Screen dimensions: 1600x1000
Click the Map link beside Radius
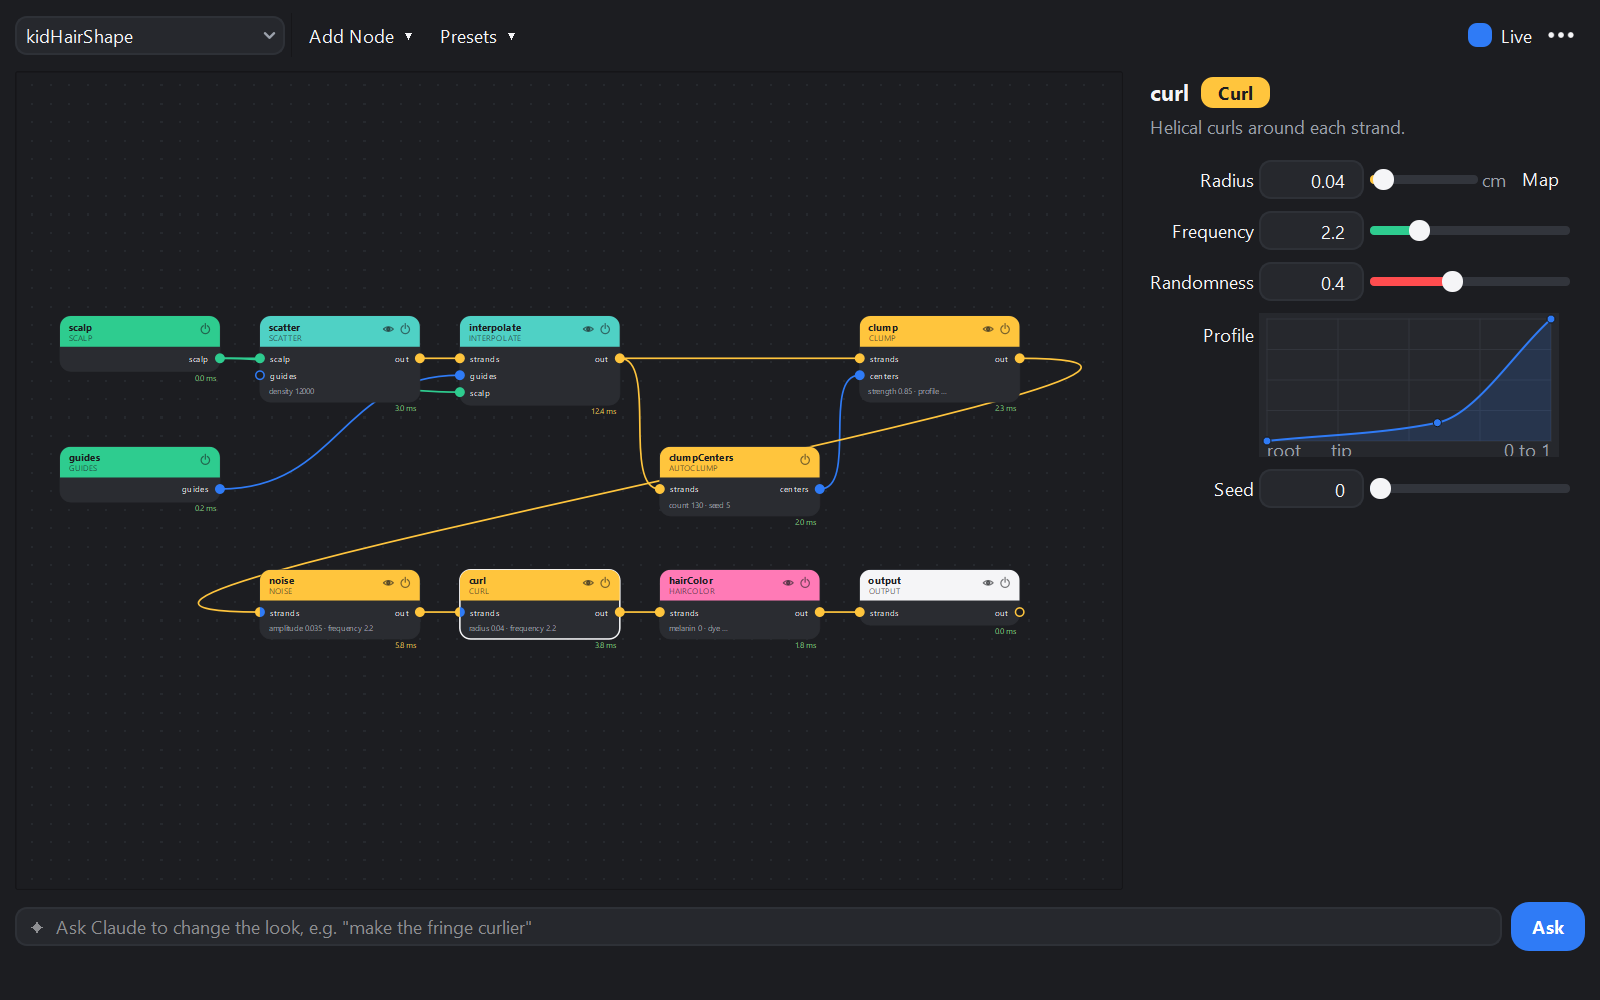[1540, 180]
